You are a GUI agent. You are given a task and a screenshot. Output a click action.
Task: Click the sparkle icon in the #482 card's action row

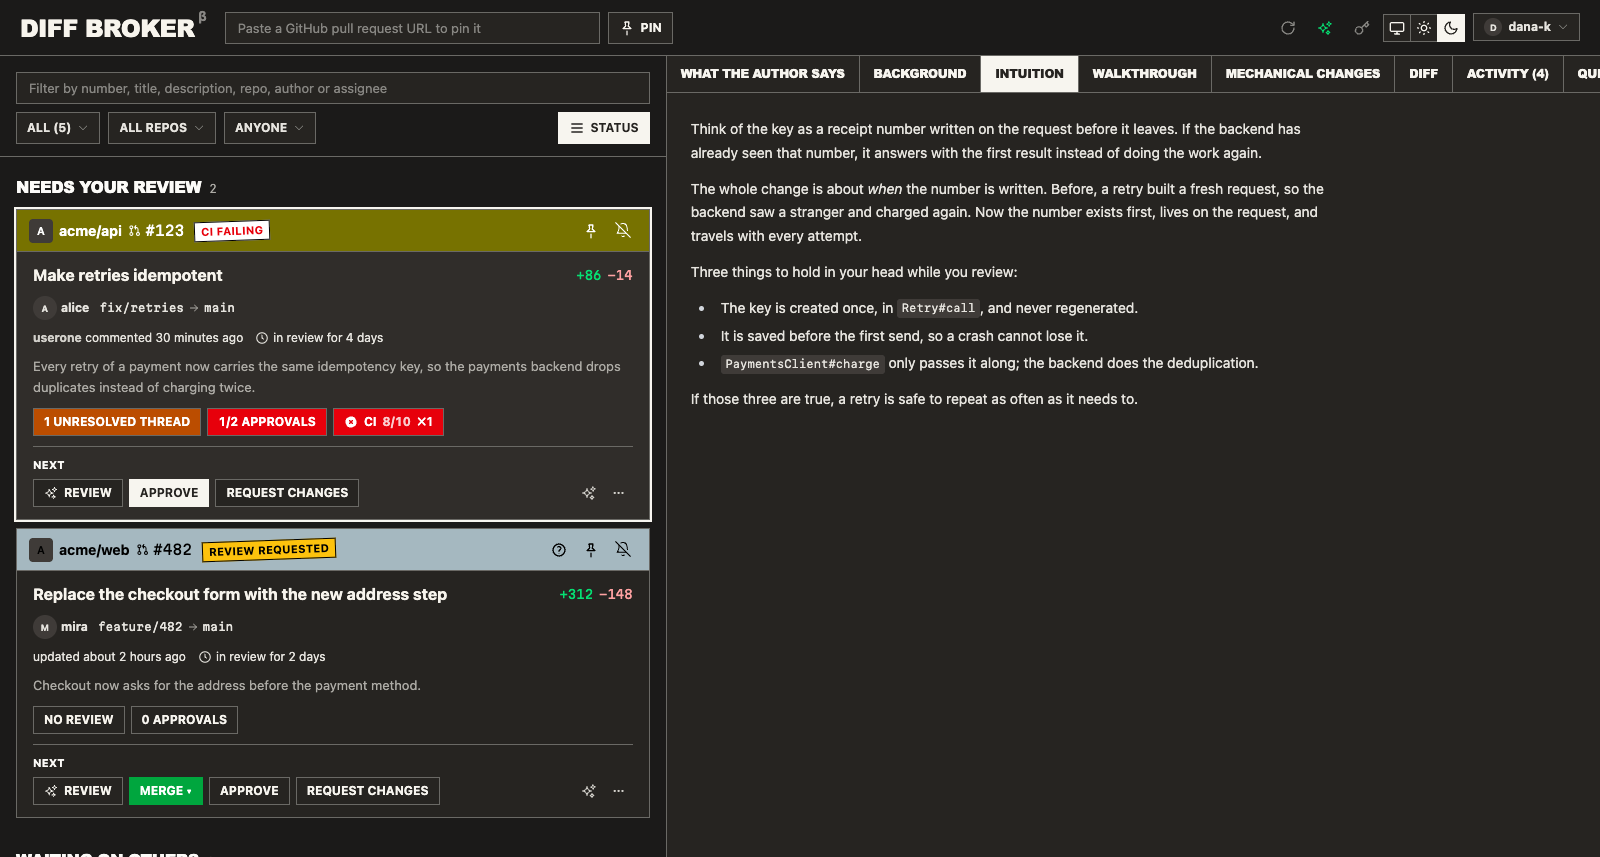[x=589, y=791]
